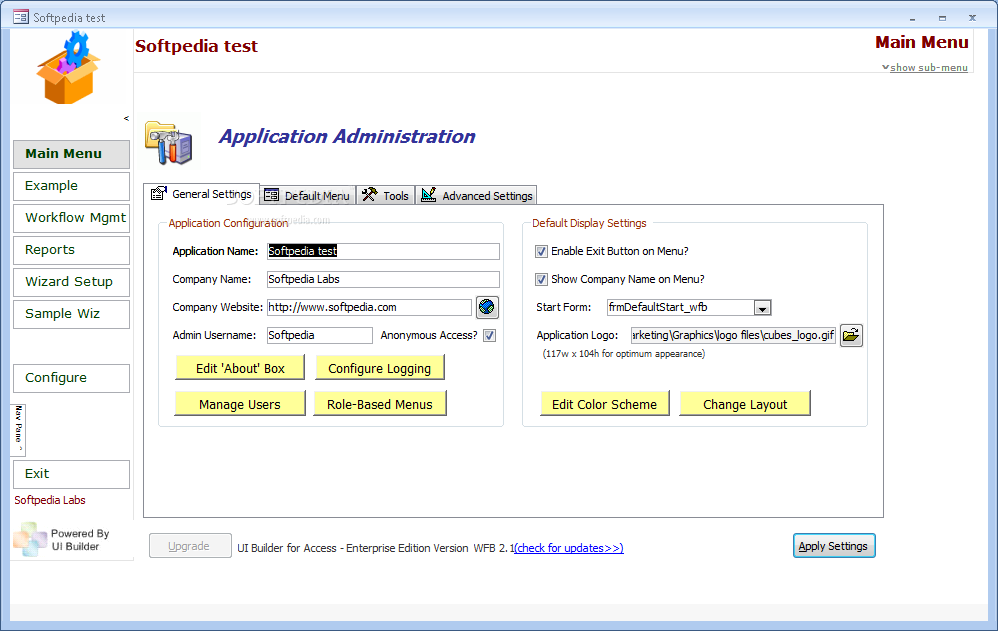Click the Softpedia test heading
The image size is (998, 631).
coord(197,46)
